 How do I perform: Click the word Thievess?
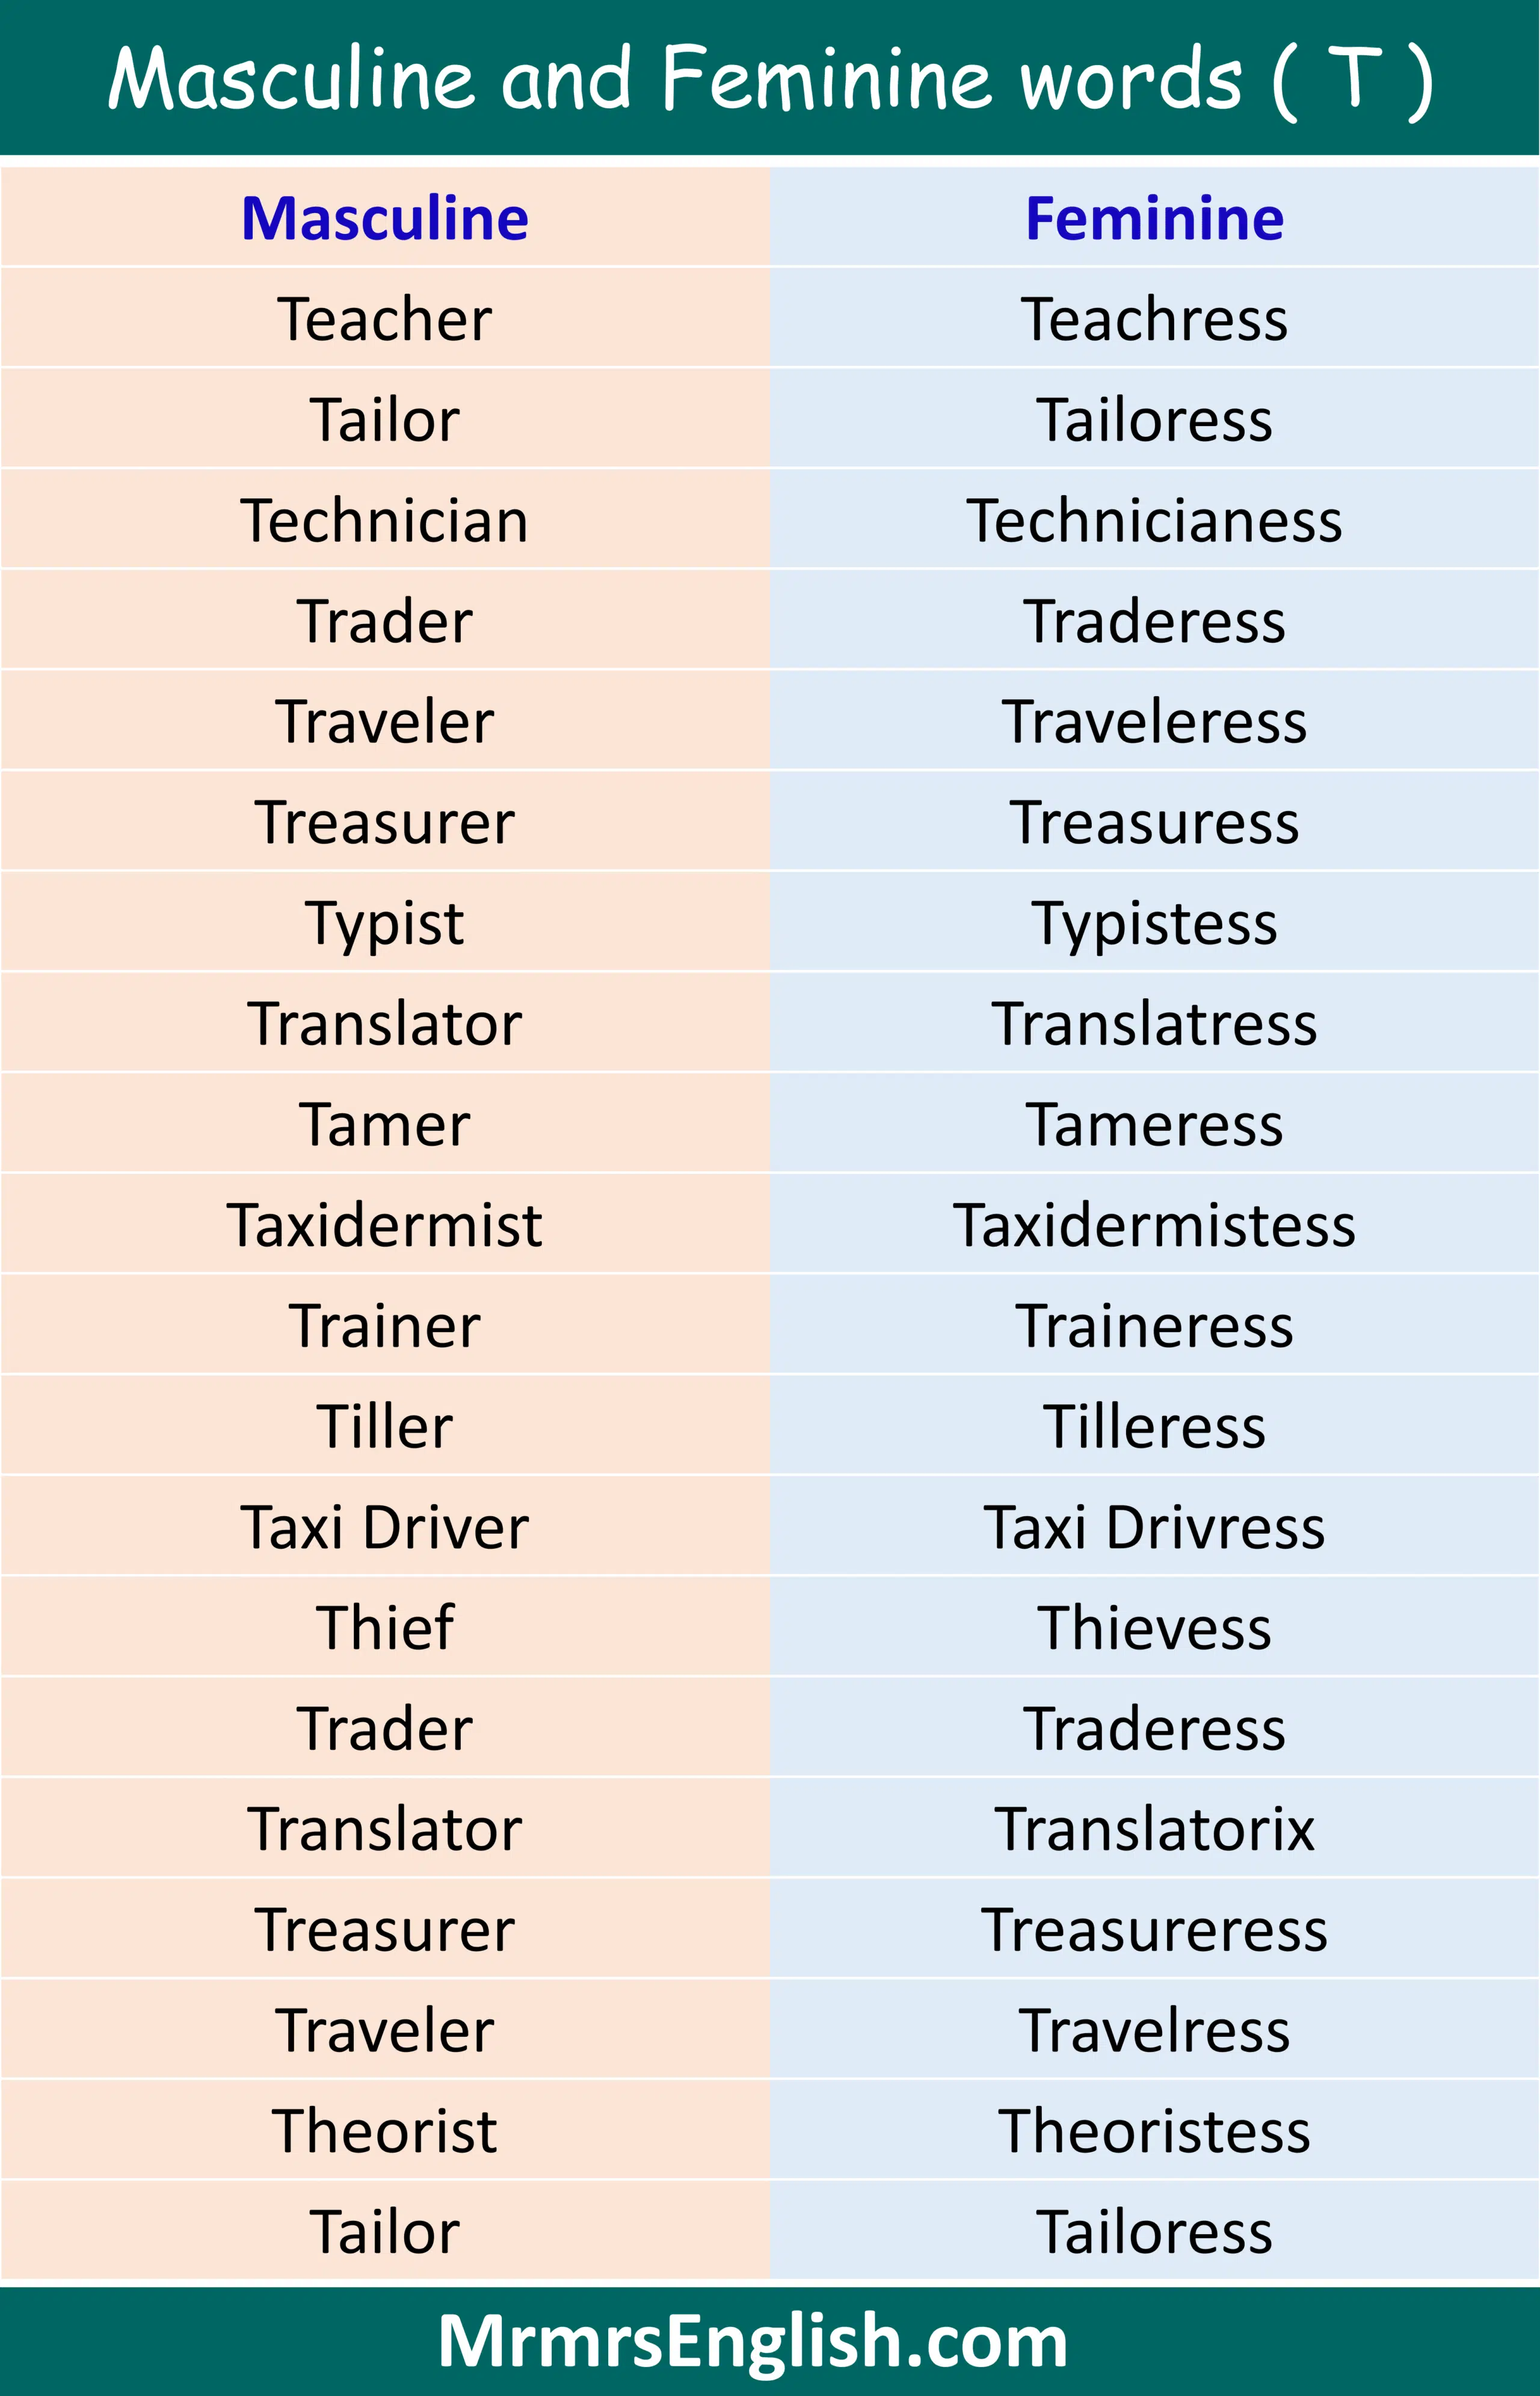pyautogui.click(x=1154, y=1628)
